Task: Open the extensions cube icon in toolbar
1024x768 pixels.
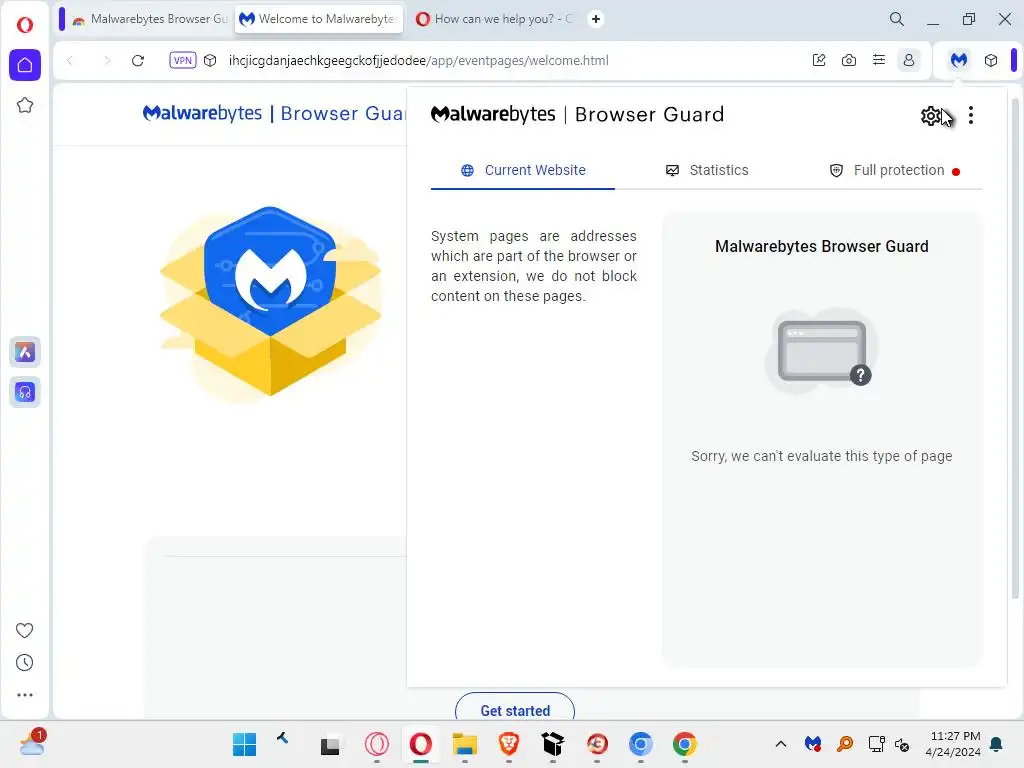Action: (991, 60)
